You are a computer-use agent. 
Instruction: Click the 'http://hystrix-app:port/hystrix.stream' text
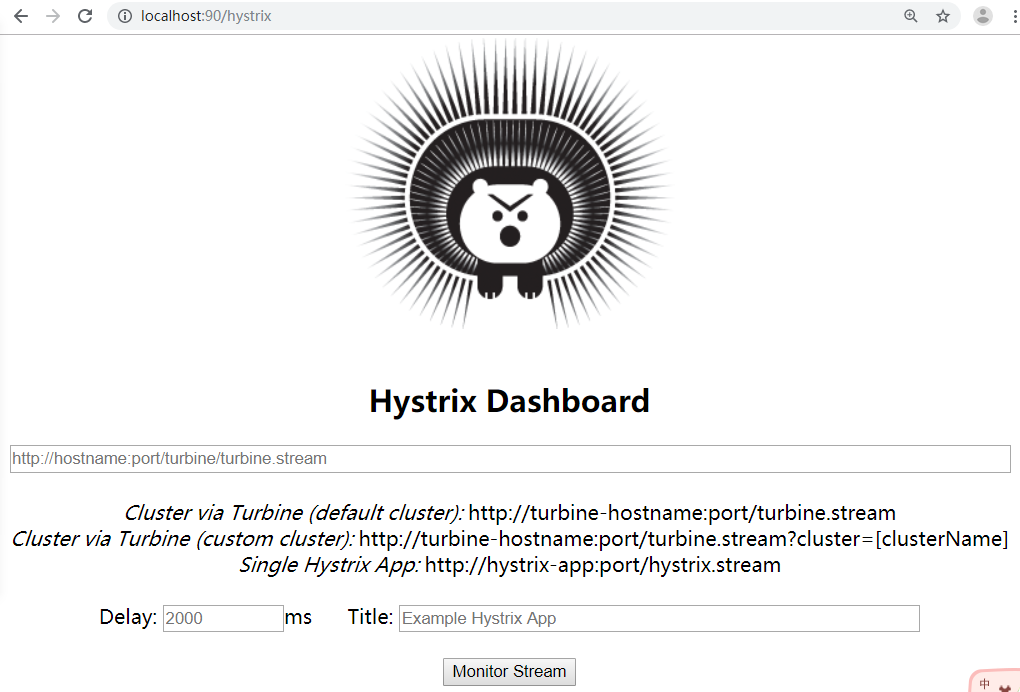coord(603,565)
